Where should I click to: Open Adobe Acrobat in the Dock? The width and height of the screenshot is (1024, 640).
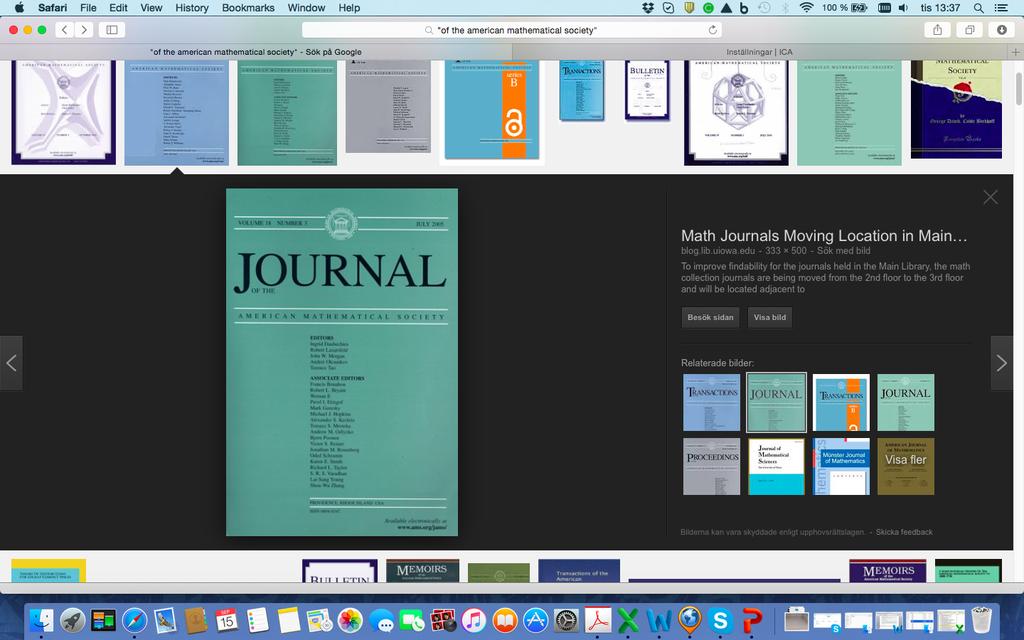(598, 620)
